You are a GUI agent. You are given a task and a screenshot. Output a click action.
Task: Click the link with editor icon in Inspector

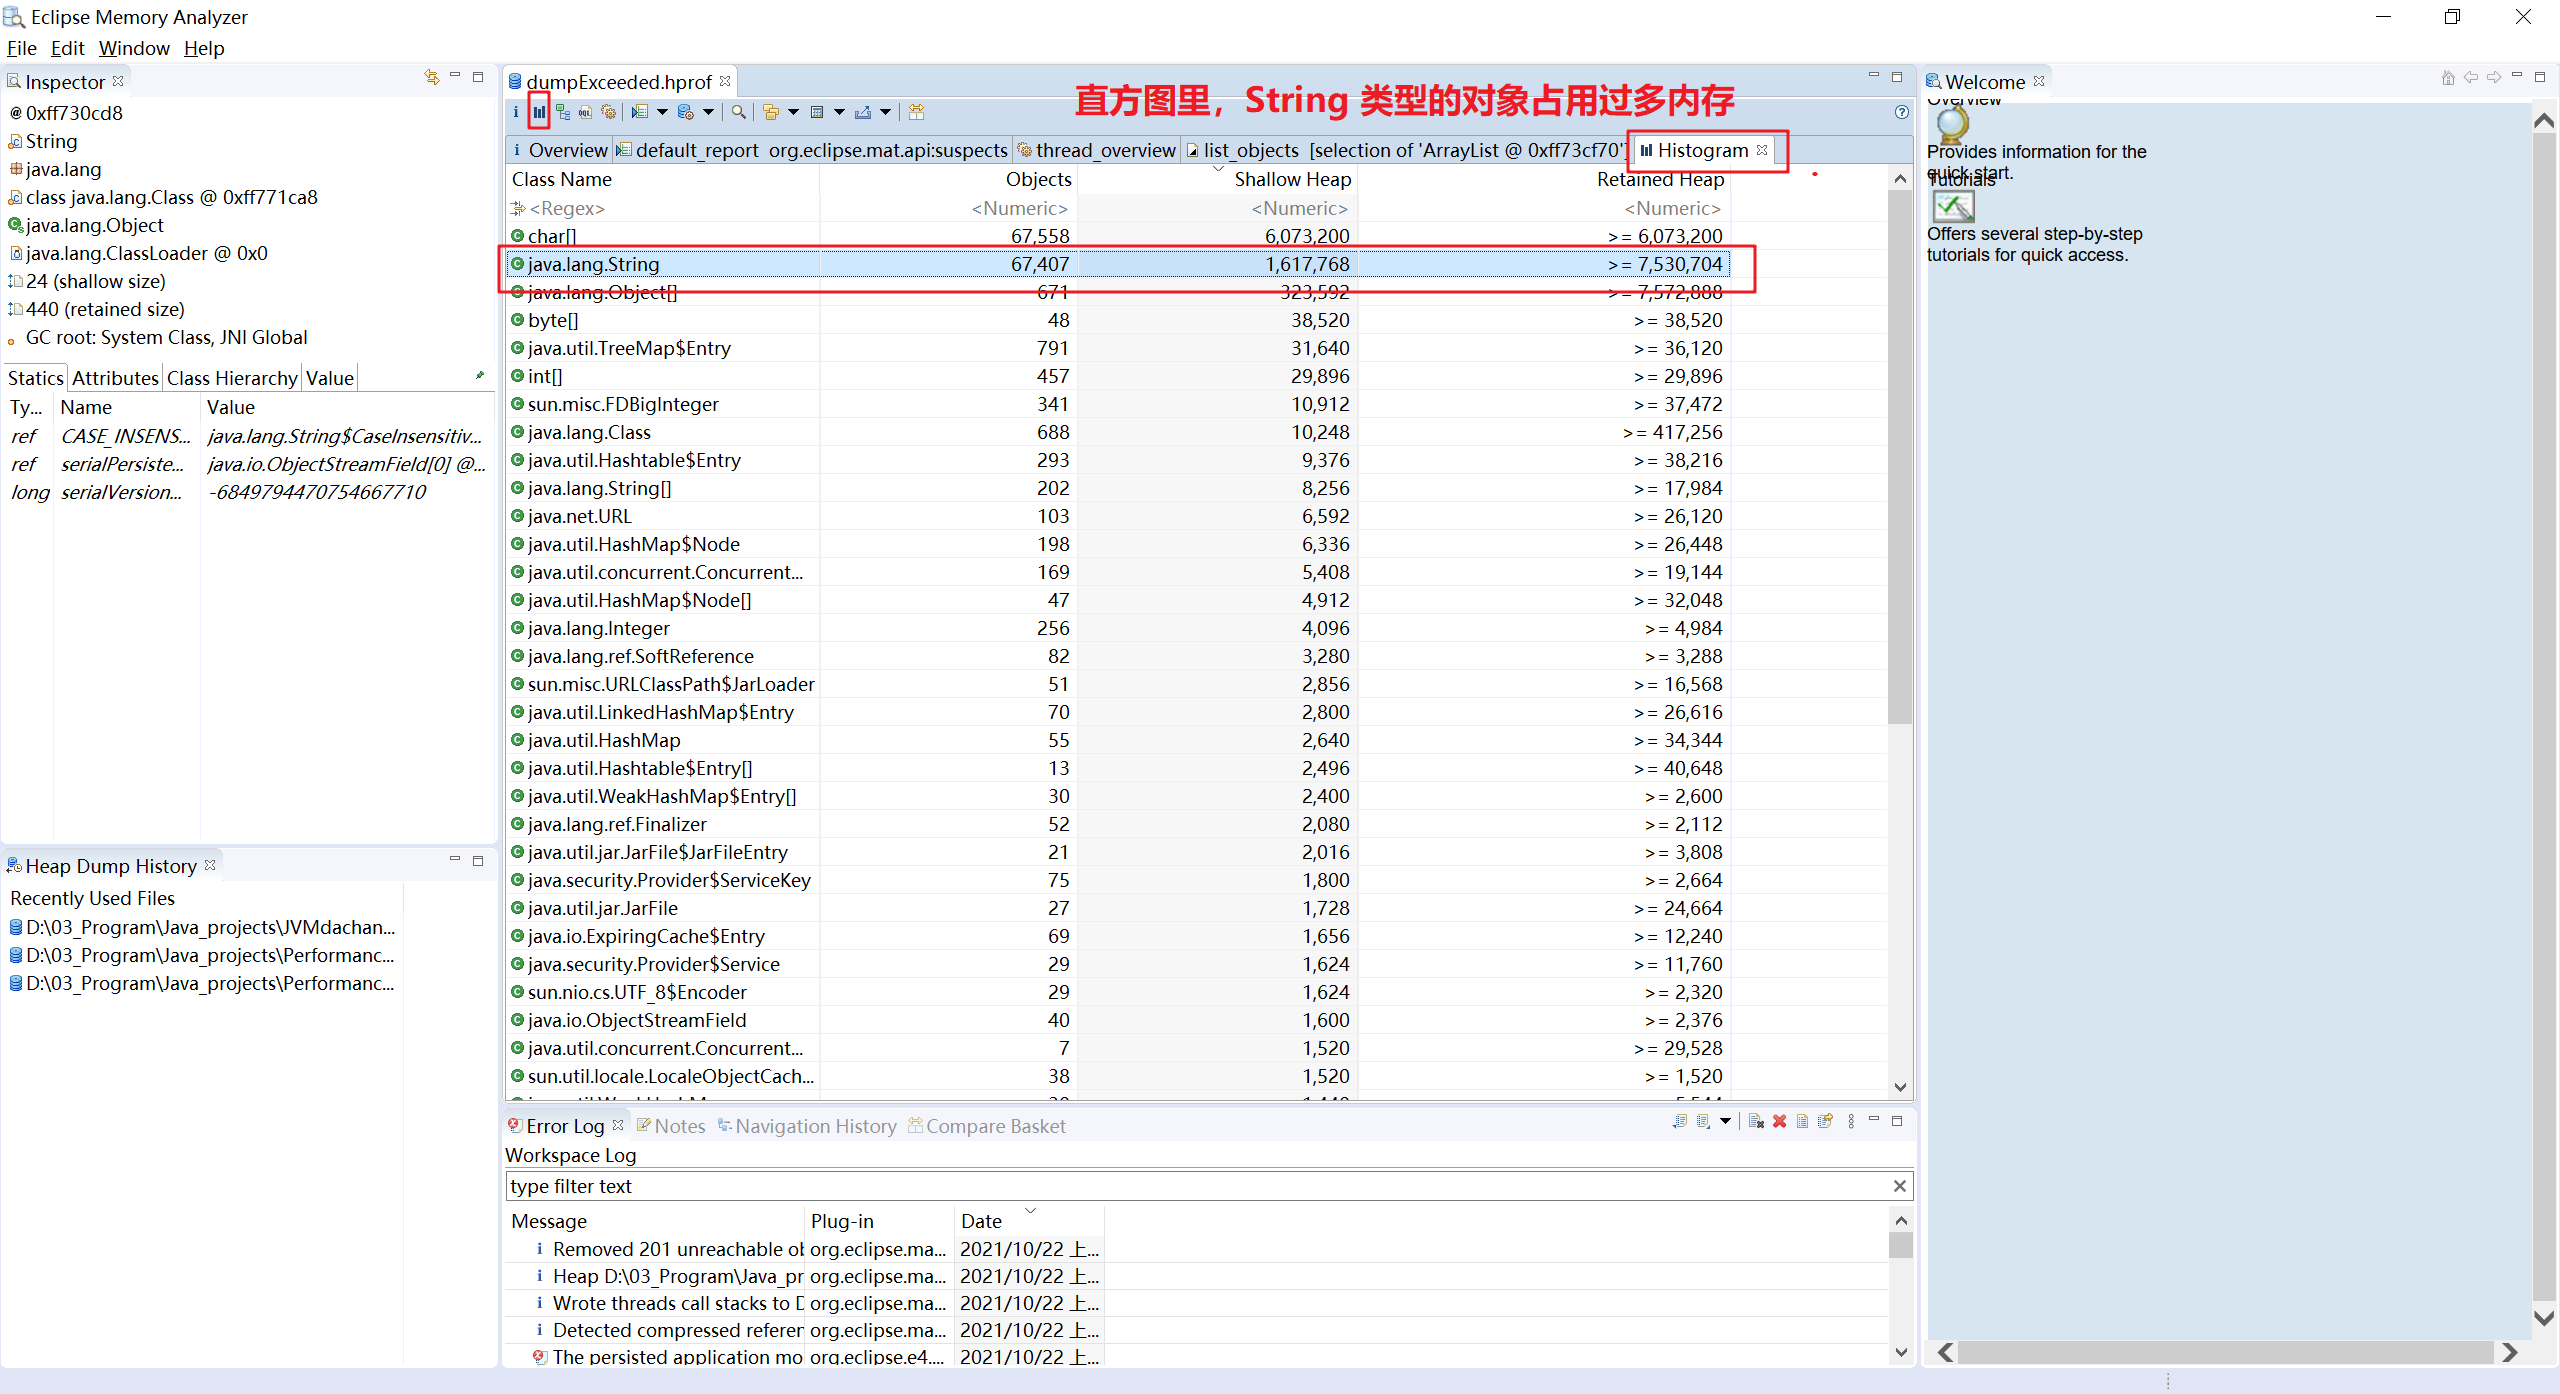432,77
